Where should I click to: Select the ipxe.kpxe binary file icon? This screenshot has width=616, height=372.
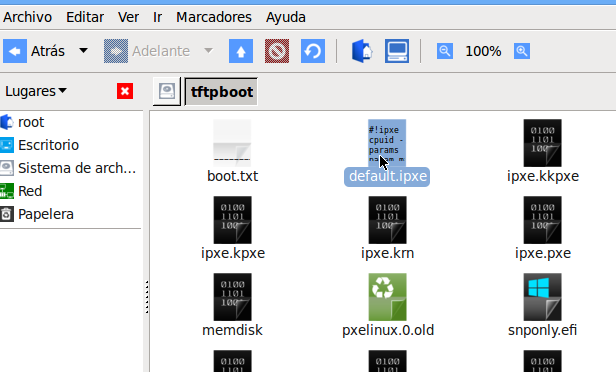click(232, 220)
